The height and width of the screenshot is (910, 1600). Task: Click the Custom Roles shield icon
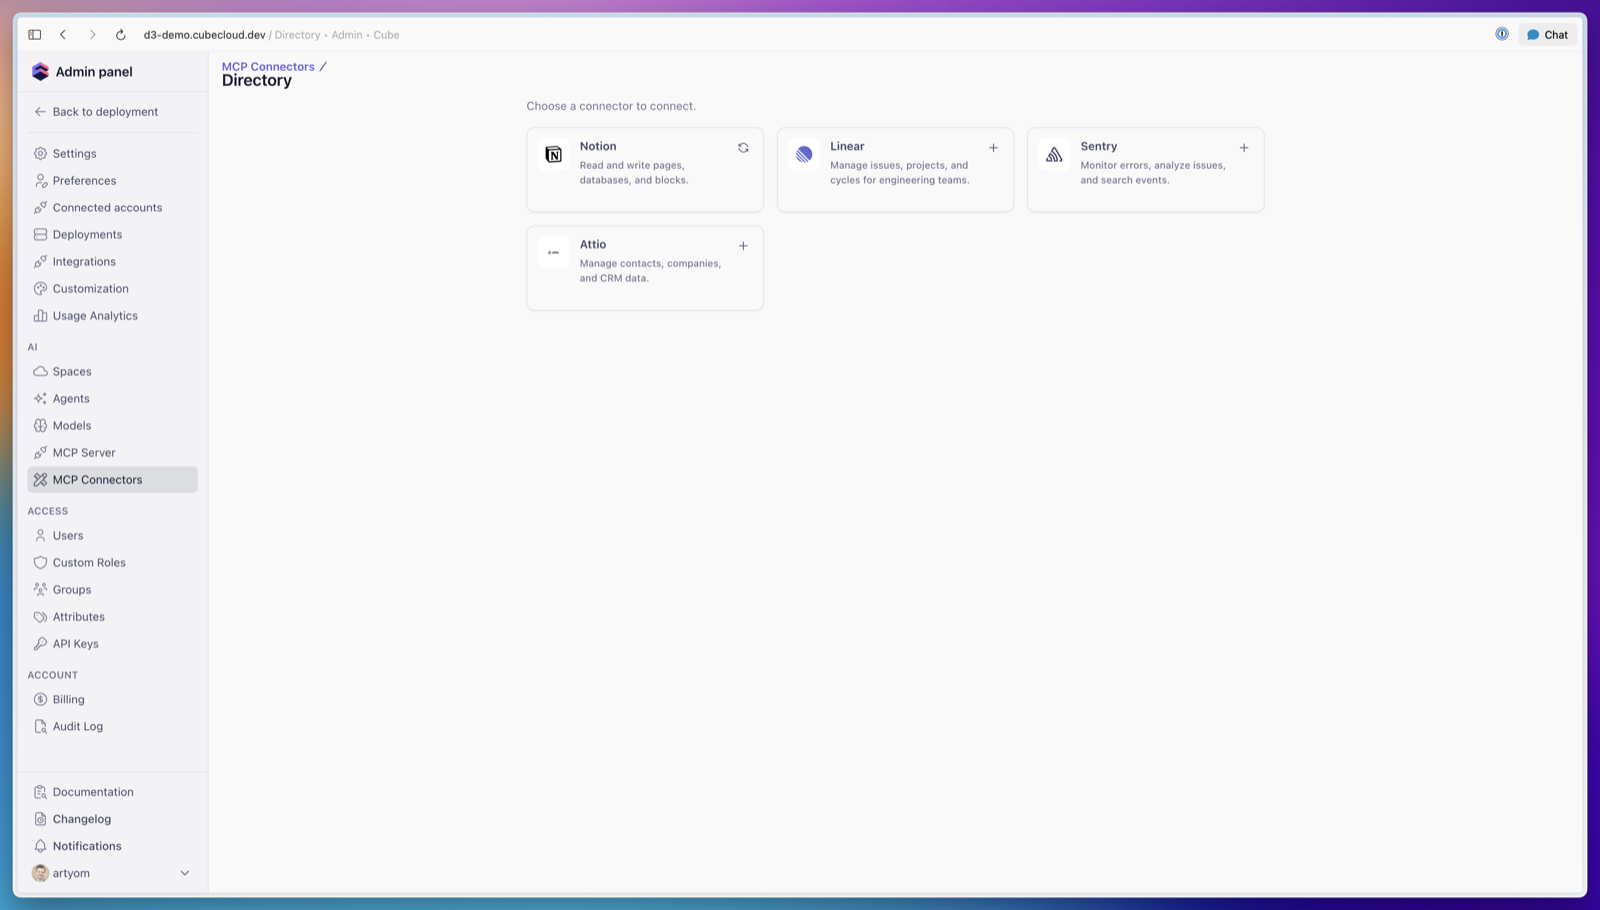[40, 563]
